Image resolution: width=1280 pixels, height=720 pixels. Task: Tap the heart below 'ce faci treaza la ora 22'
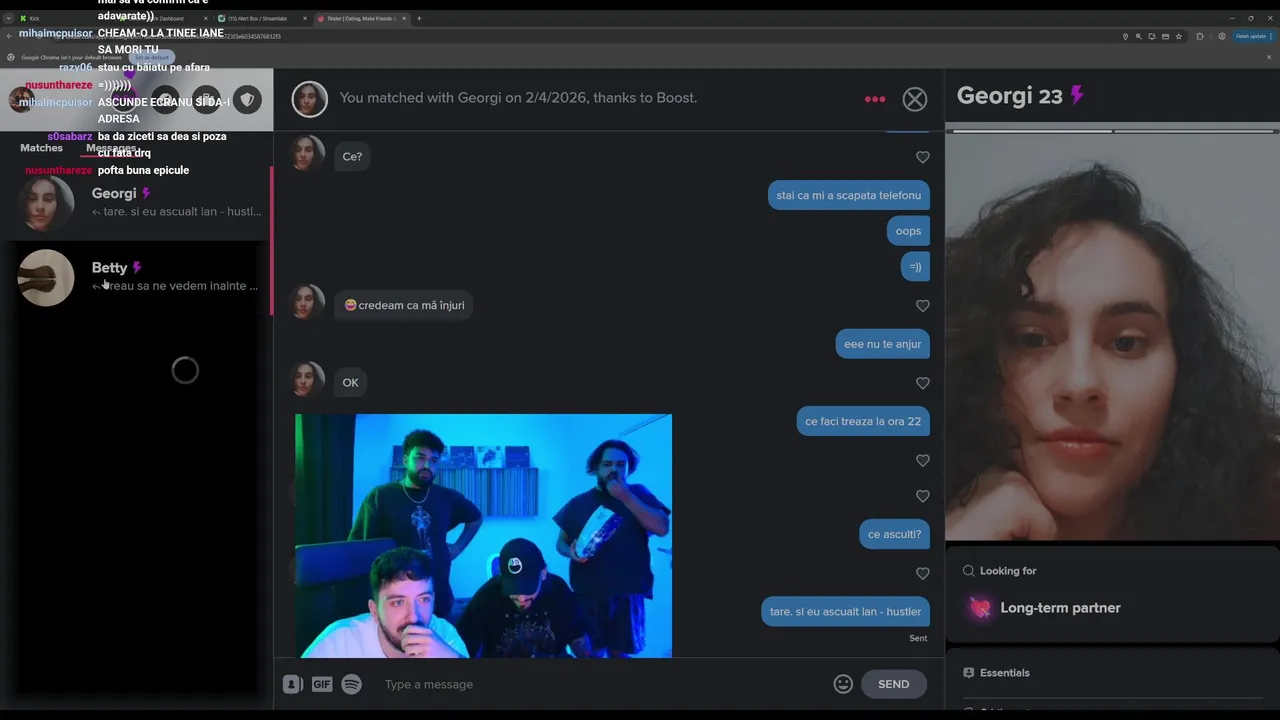[923, 461]
